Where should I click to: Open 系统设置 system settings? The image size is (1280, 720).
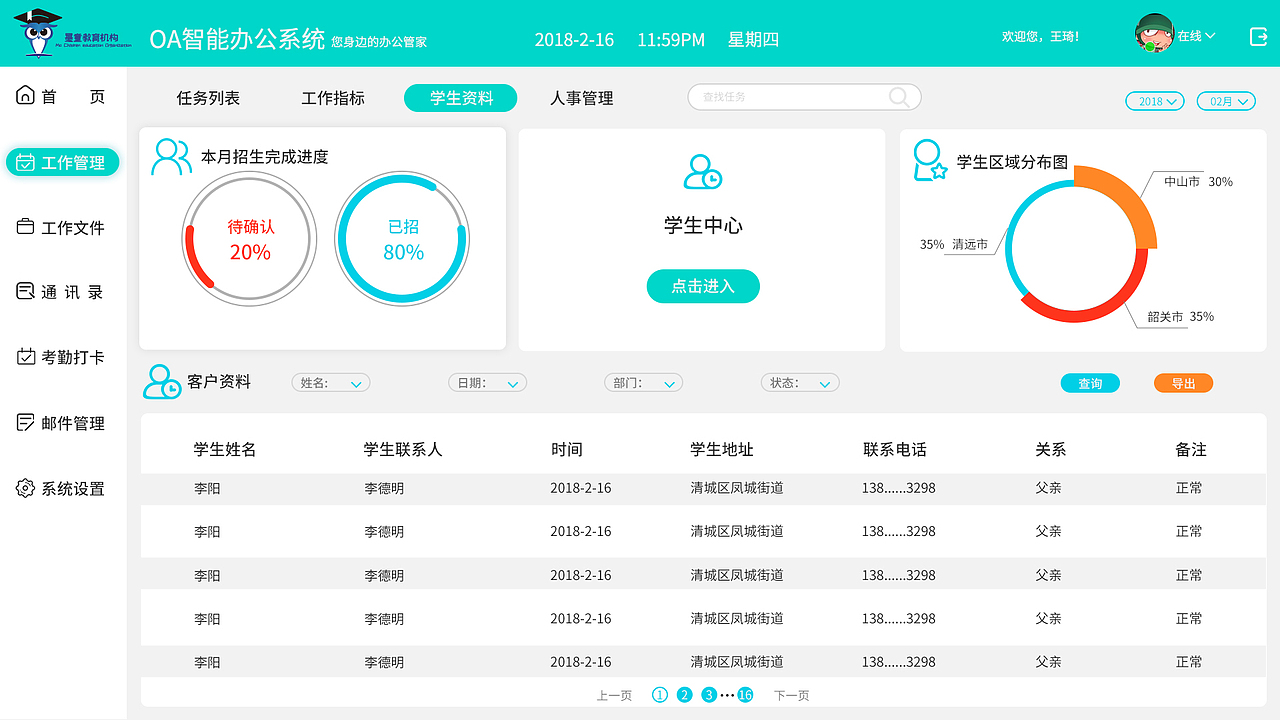click(62, 488)
